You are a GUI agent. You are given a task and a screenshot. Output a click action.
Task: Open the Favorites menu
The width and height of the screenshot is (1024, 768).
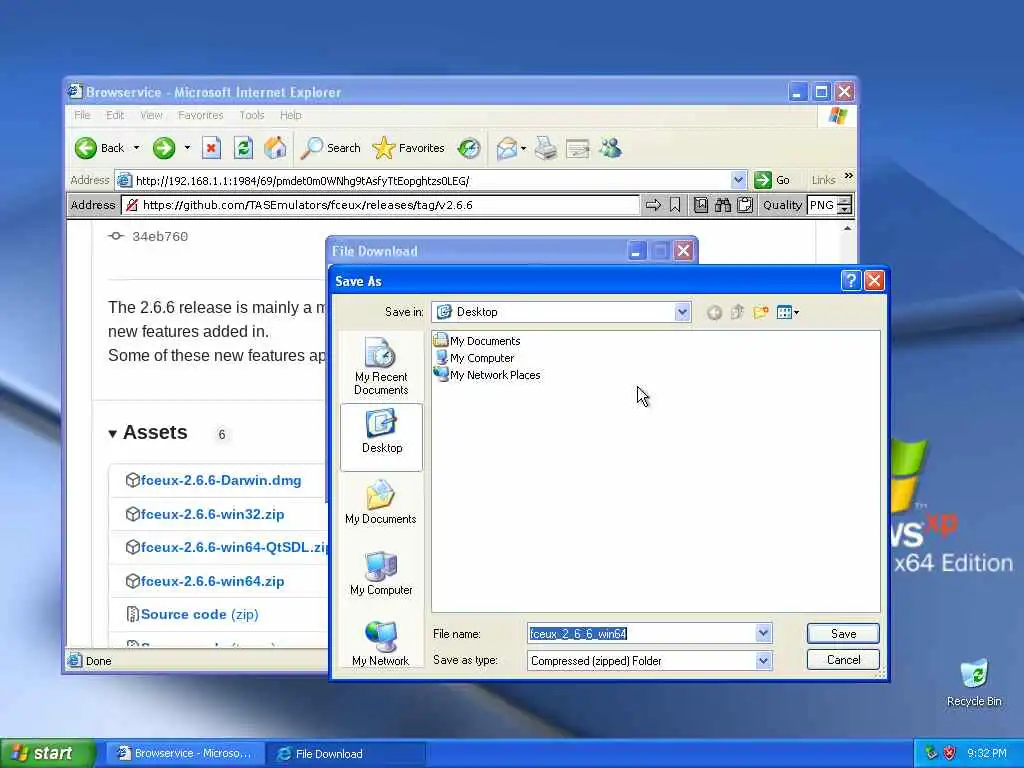point(200,116)
